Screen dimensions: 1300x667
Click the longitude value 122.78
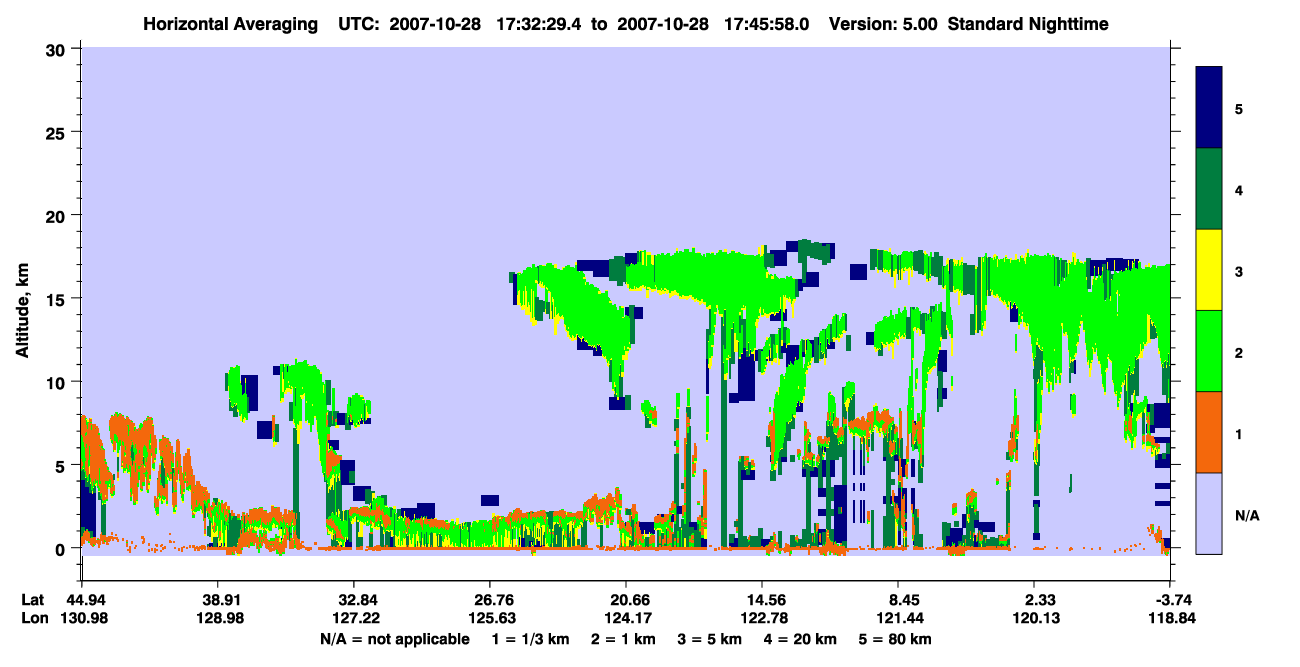762,618
